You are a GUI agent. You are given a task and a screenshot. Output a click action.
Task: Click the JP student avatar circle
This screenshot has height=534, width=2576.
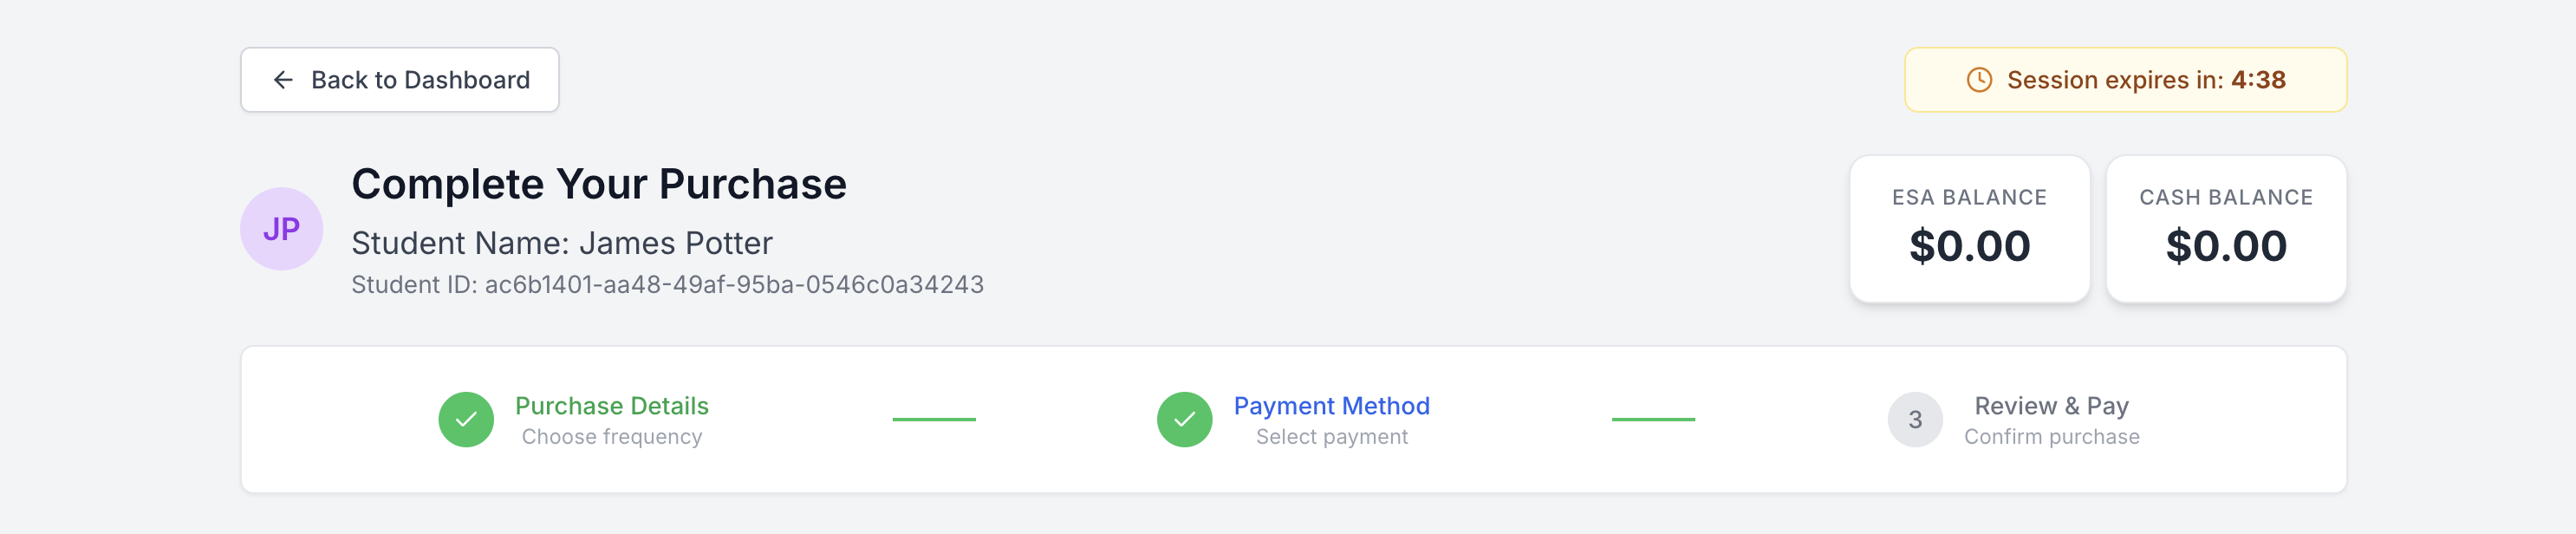pyautogui.click(x=283, y=228)
